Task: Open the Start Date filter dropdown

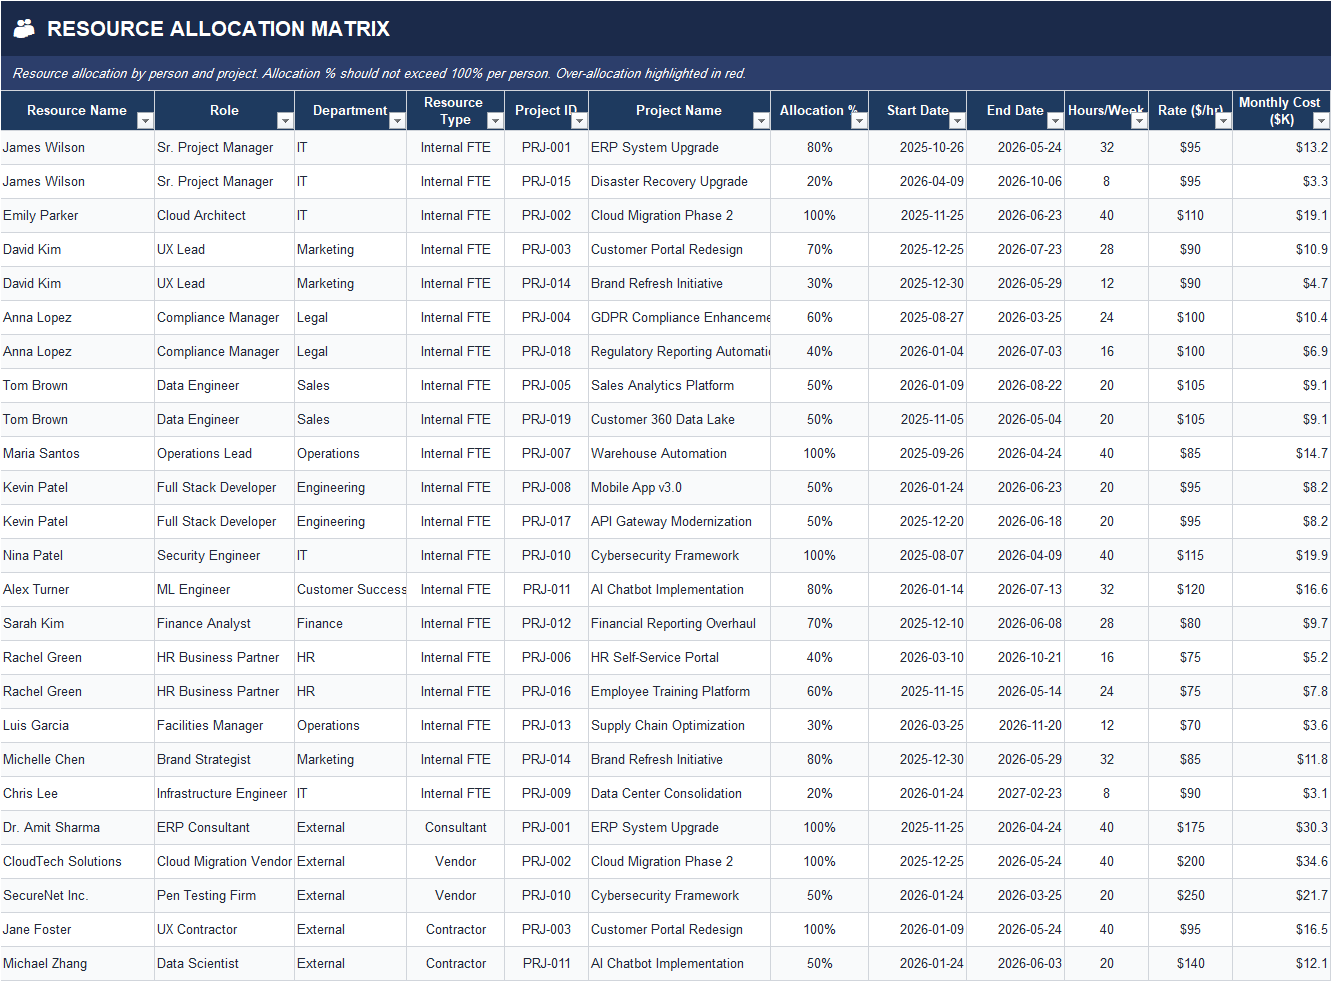Action: pos(957,121)
